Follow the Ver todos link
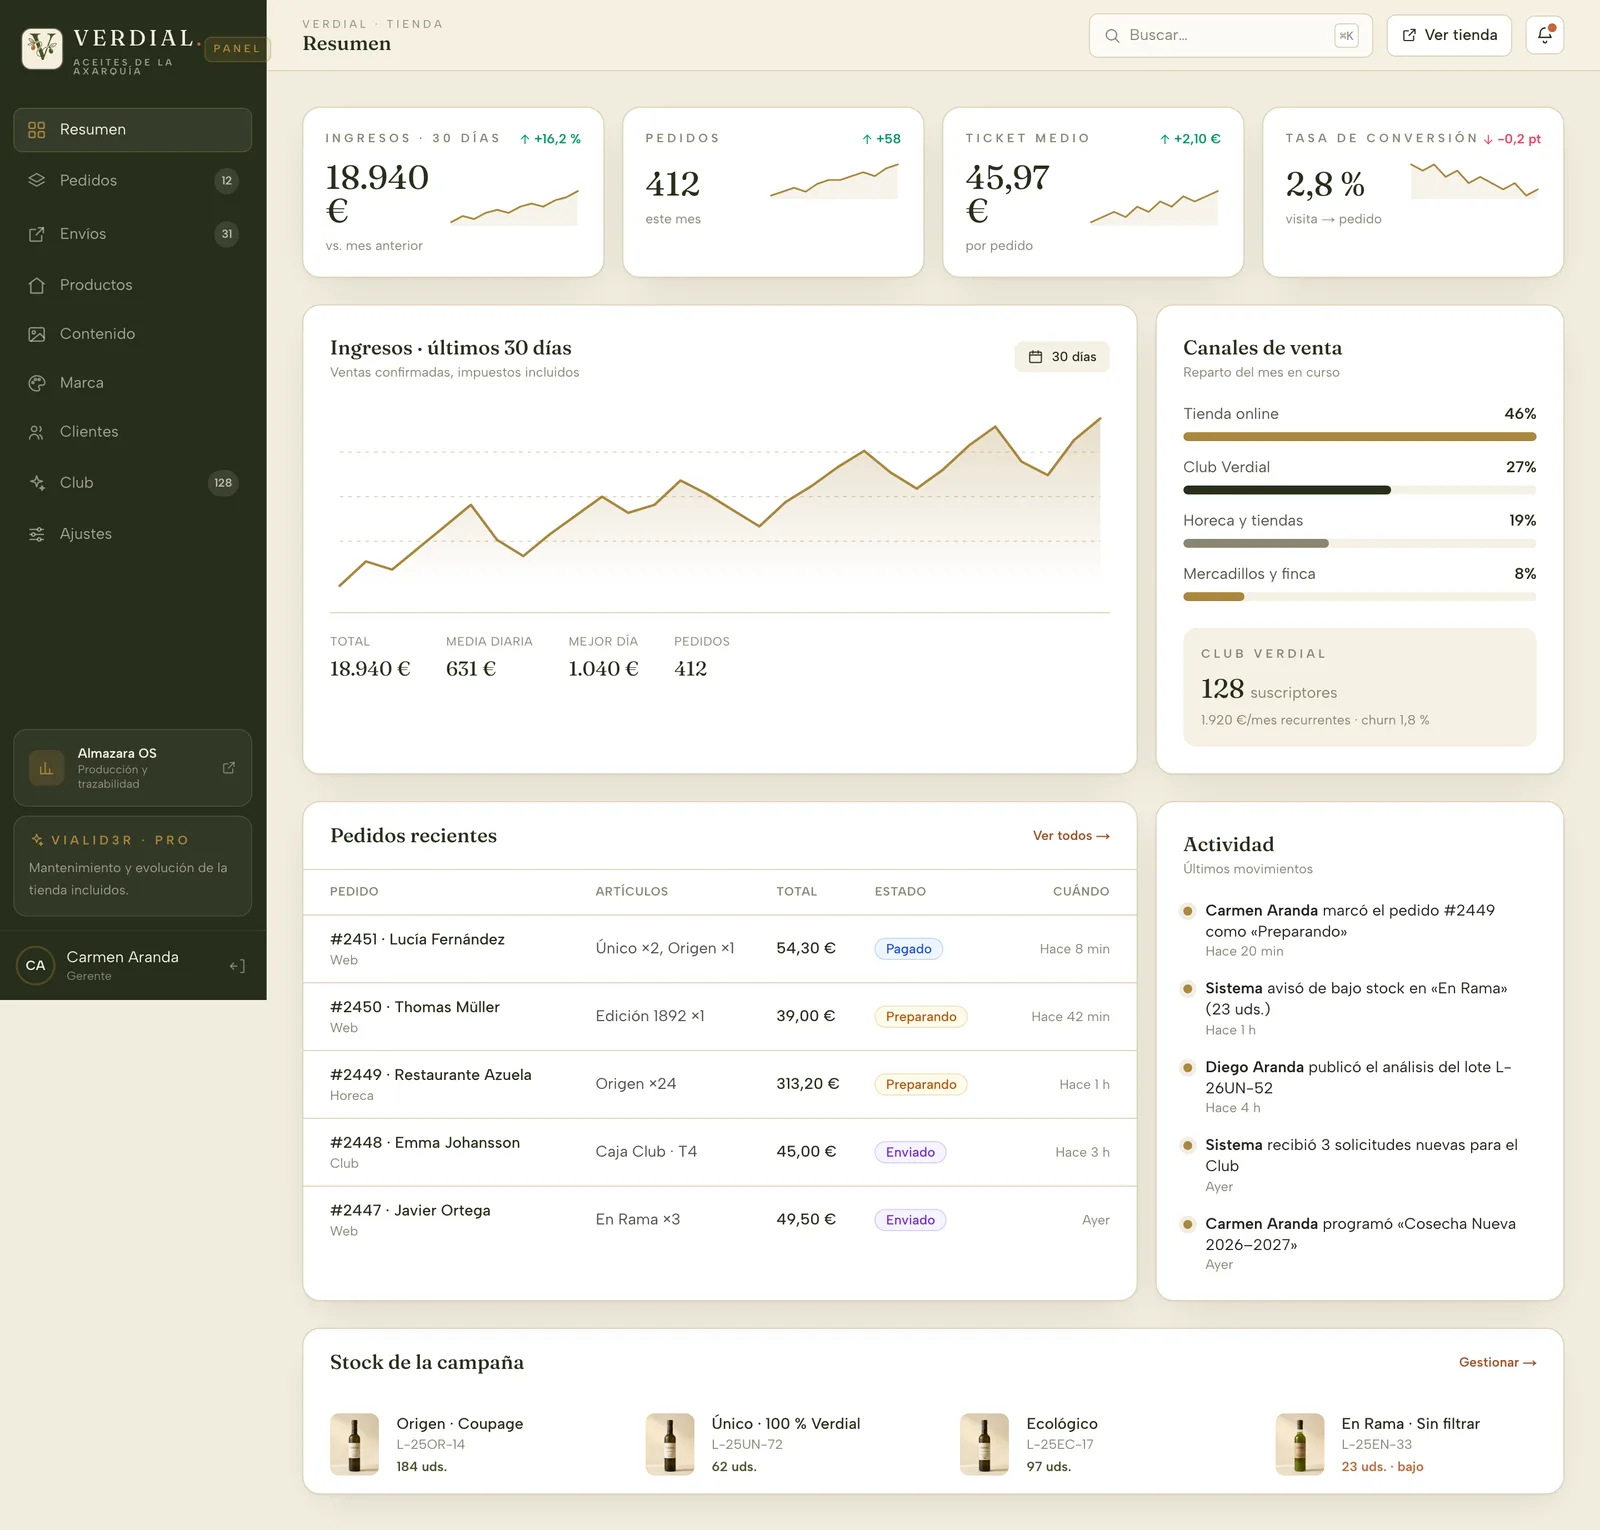 coord(1071,836)
